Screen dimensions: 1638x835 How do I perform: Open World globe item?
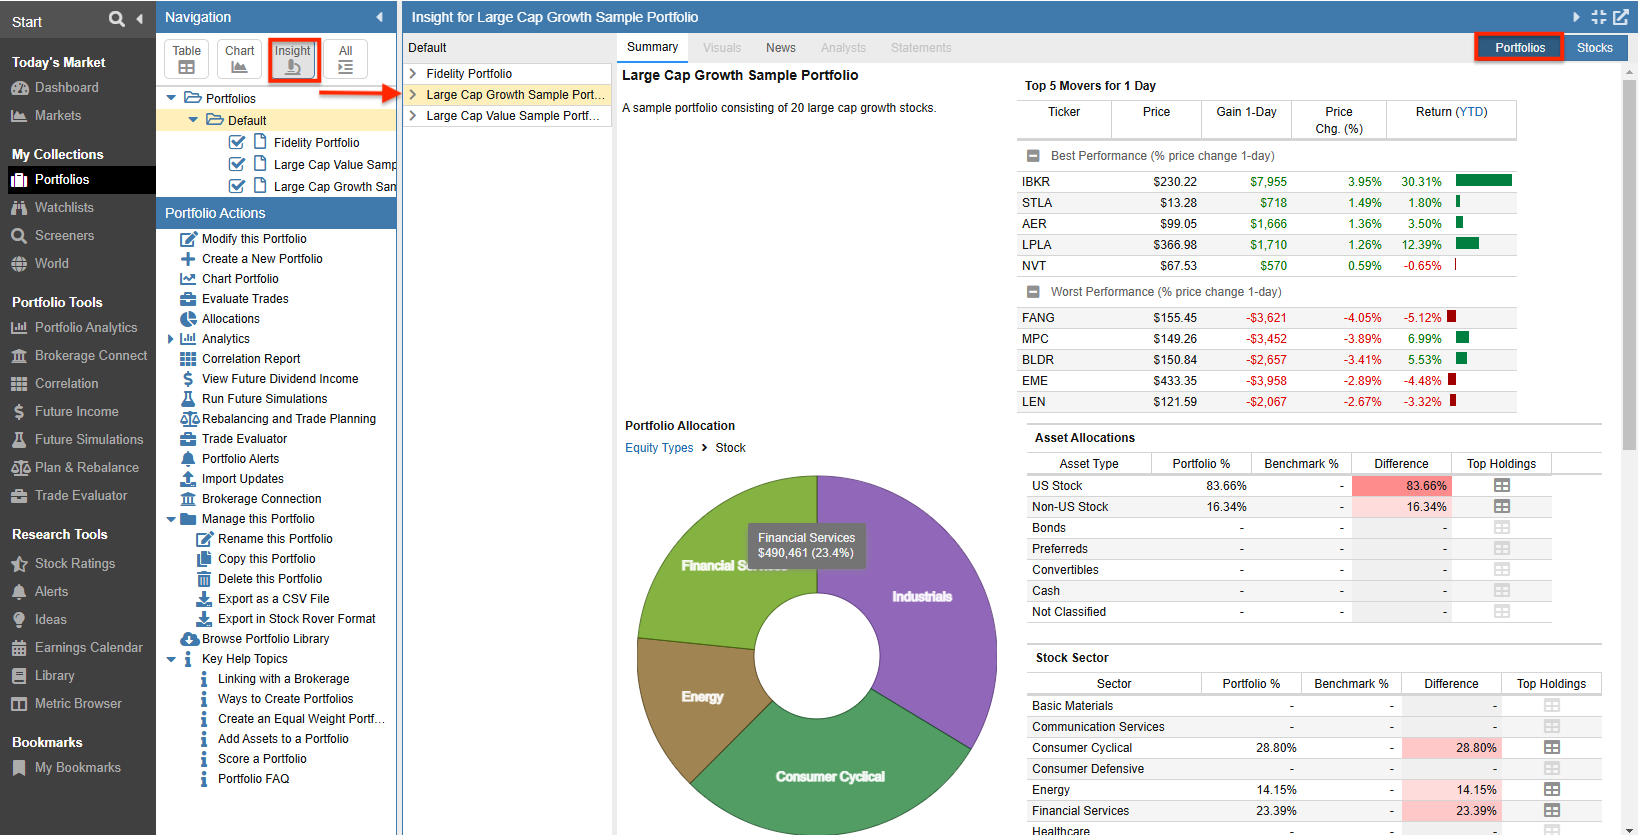pyautogui.click(x=51, y=264)
